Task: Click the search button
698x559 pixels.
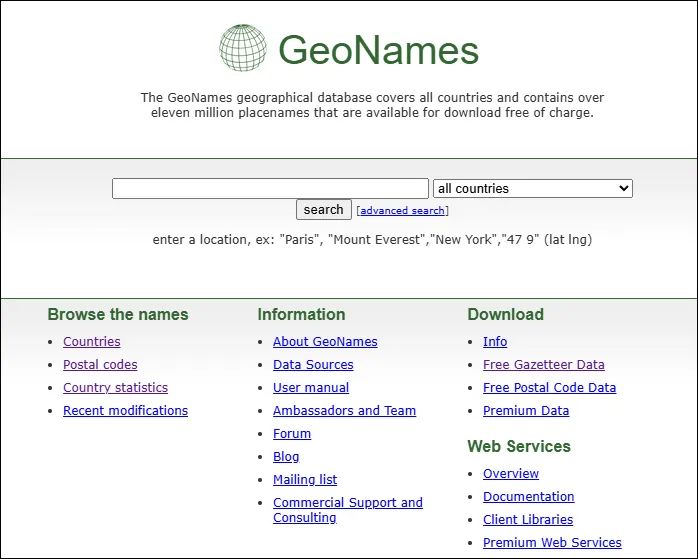Action: click(x=324, y=210)
